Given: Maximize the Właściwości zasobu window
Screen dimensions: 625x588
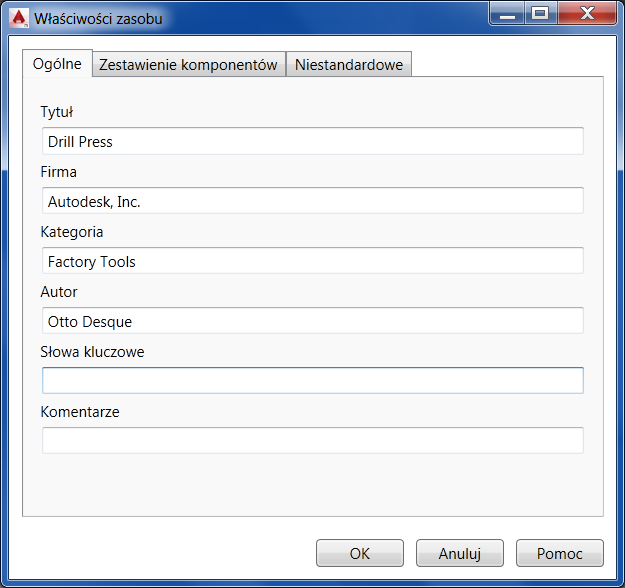Looking at the screenshot, I should click(540, 14).
